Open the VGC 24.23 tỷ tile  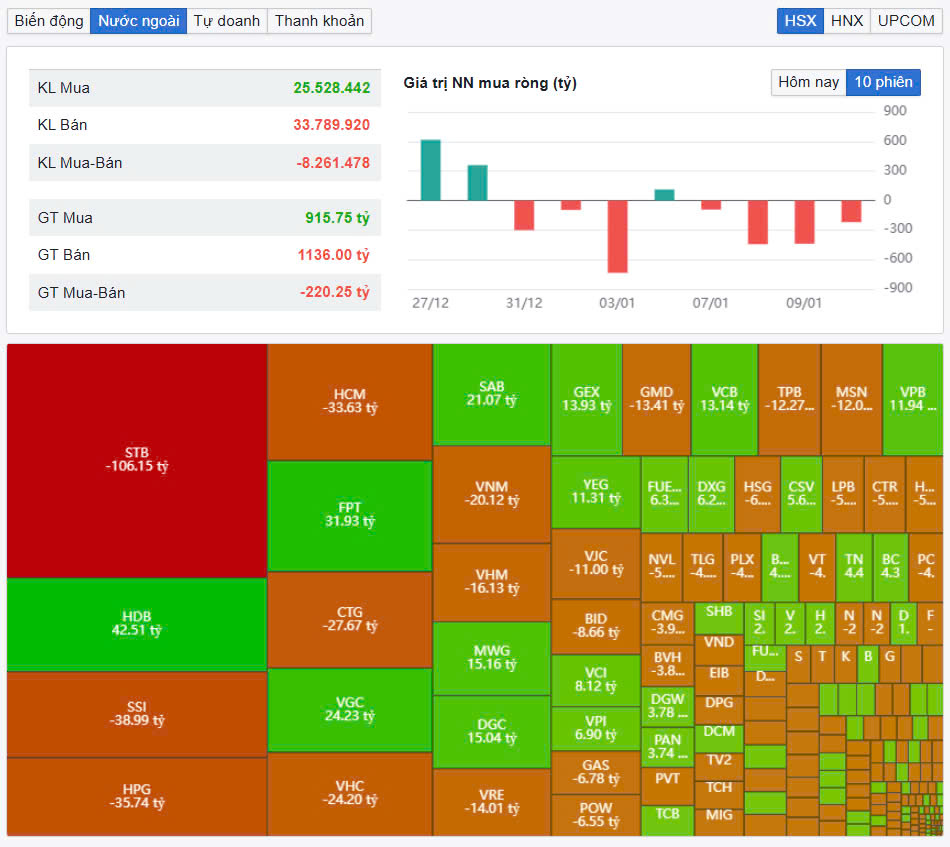pyautogui.click(x=350, y=710)
